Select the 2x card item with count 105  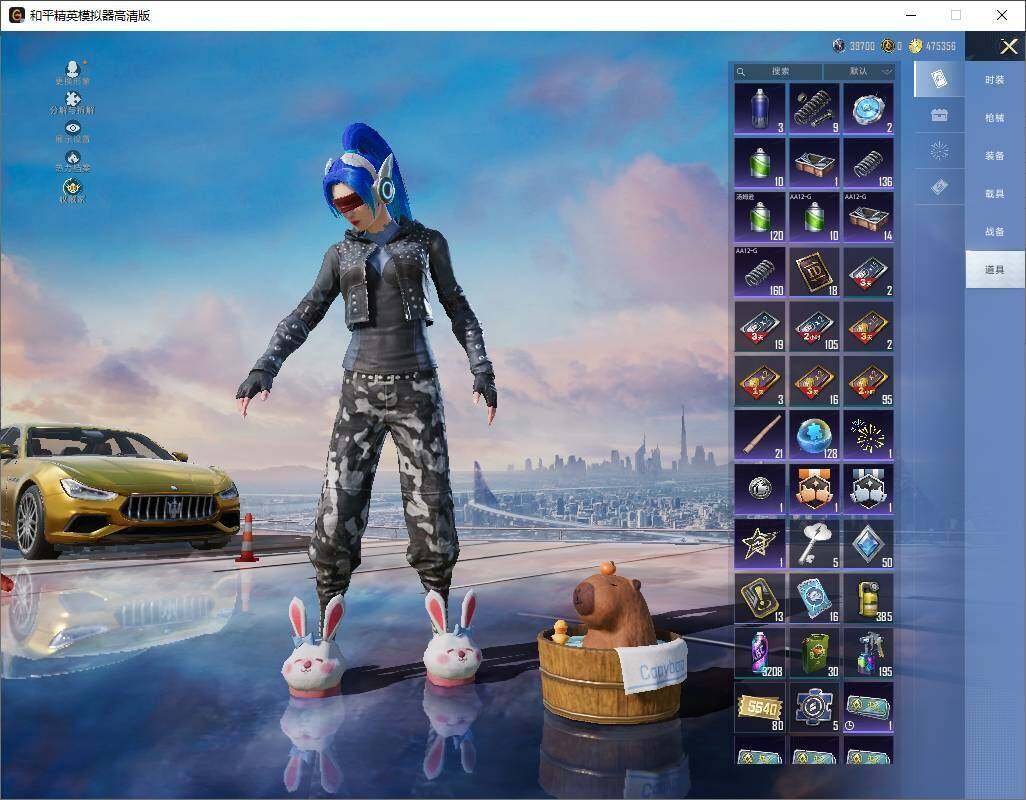click(x=814, y=326)
